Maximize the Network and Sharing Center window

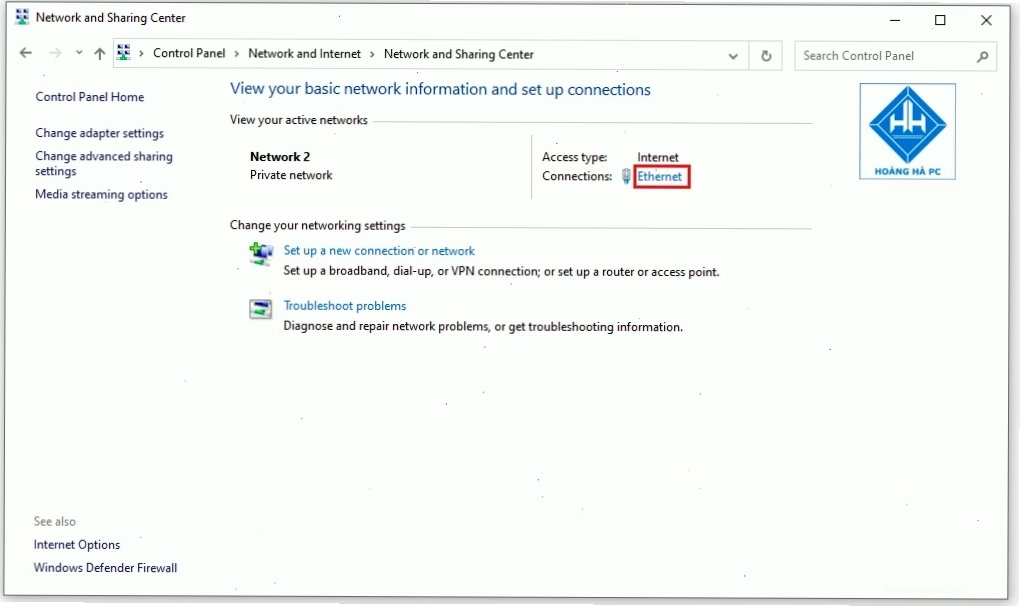940,20
